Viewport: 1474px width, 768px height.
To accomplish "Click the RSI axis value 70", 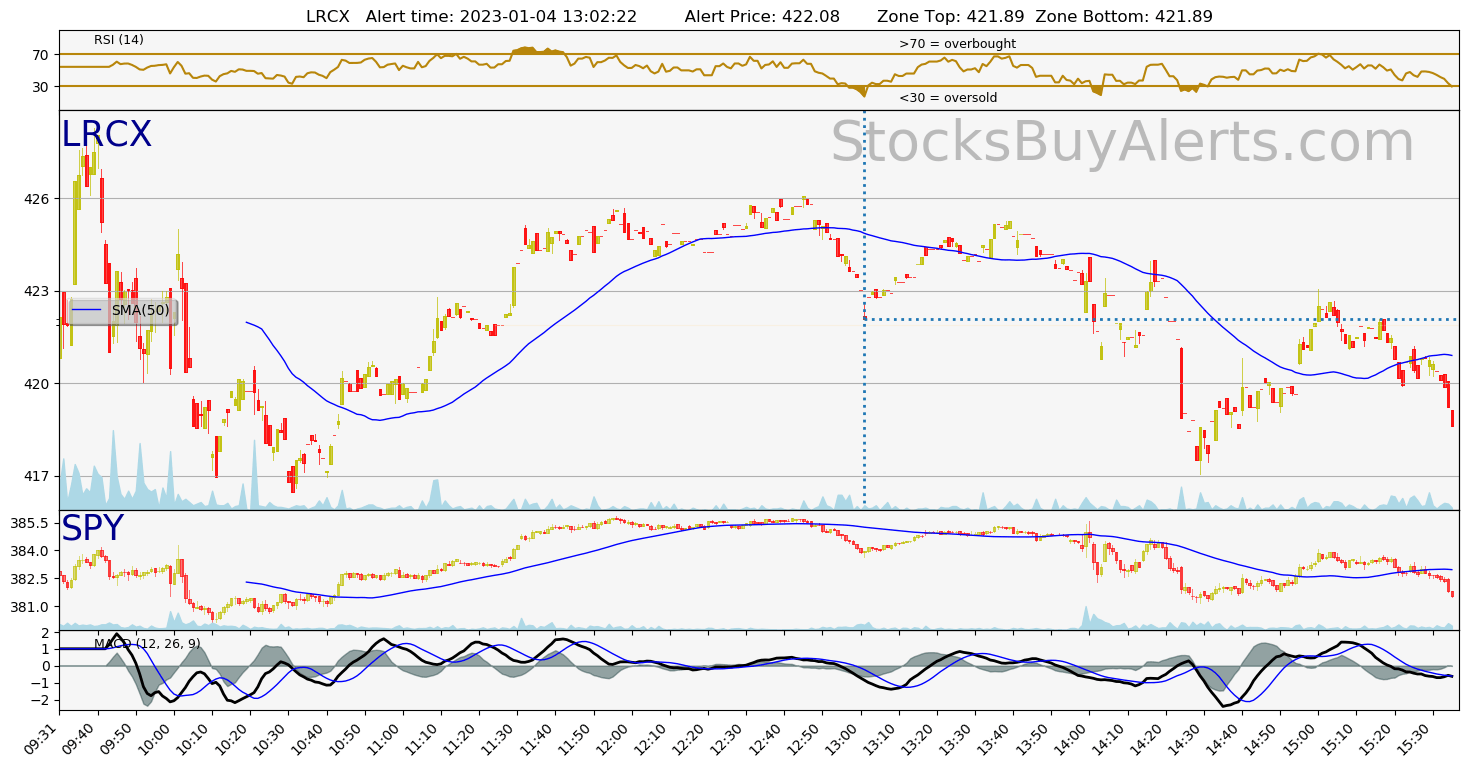I will [40, 55].
